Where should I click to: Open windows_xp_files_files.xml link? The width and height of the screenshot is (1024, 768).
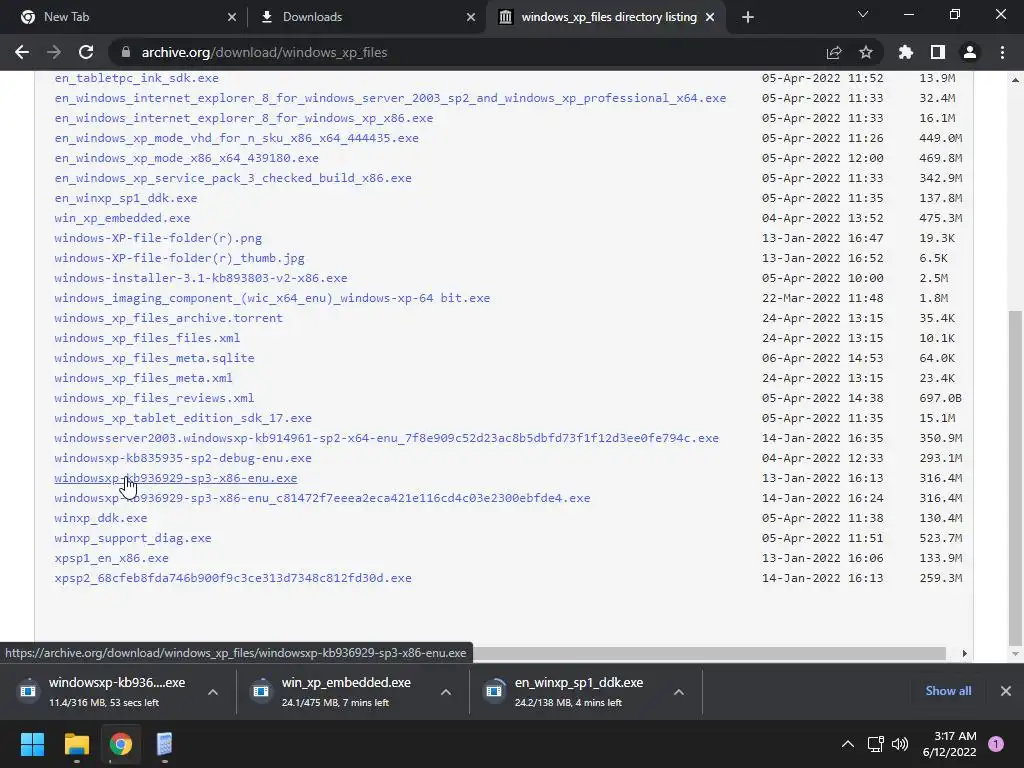point(147,338)
